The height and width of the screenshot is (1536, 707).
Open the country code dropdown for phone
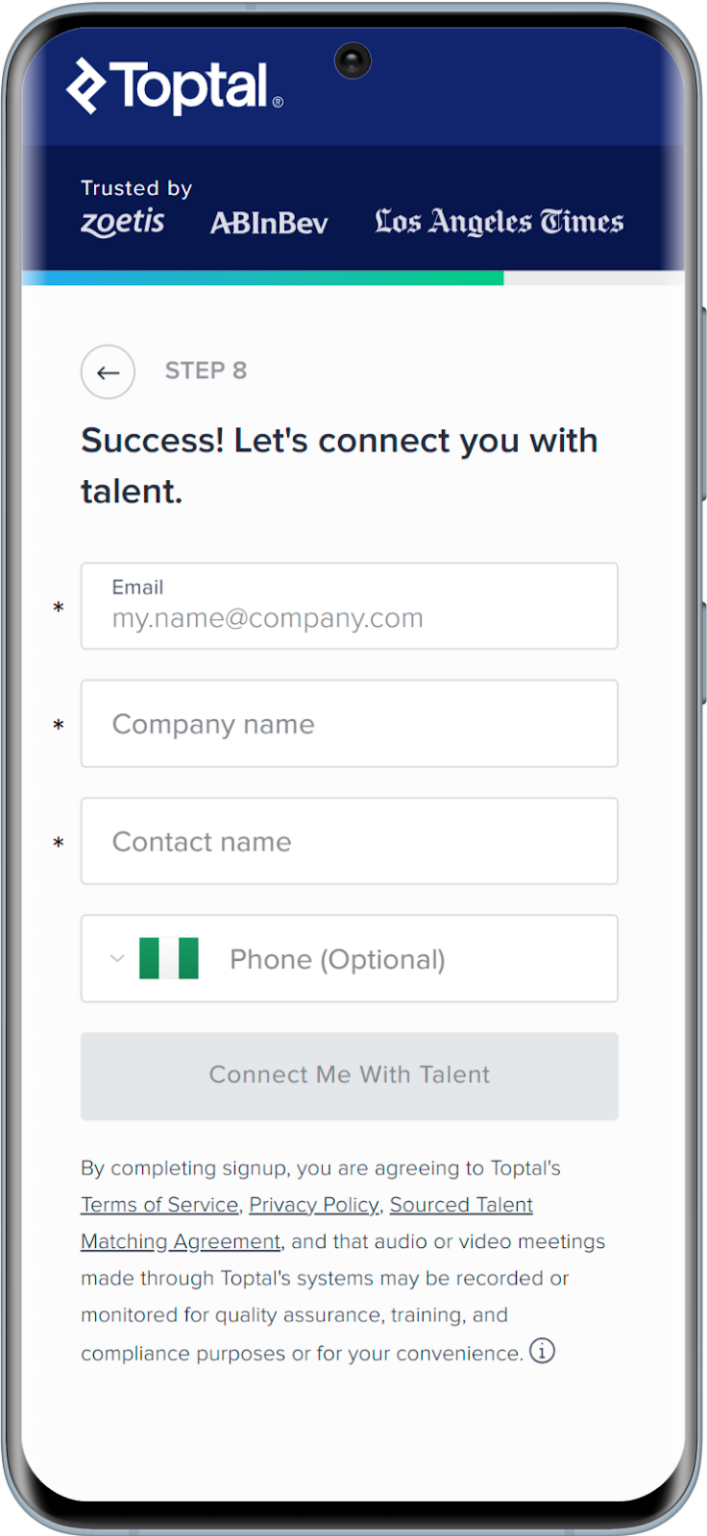click(x=140, y=958)
